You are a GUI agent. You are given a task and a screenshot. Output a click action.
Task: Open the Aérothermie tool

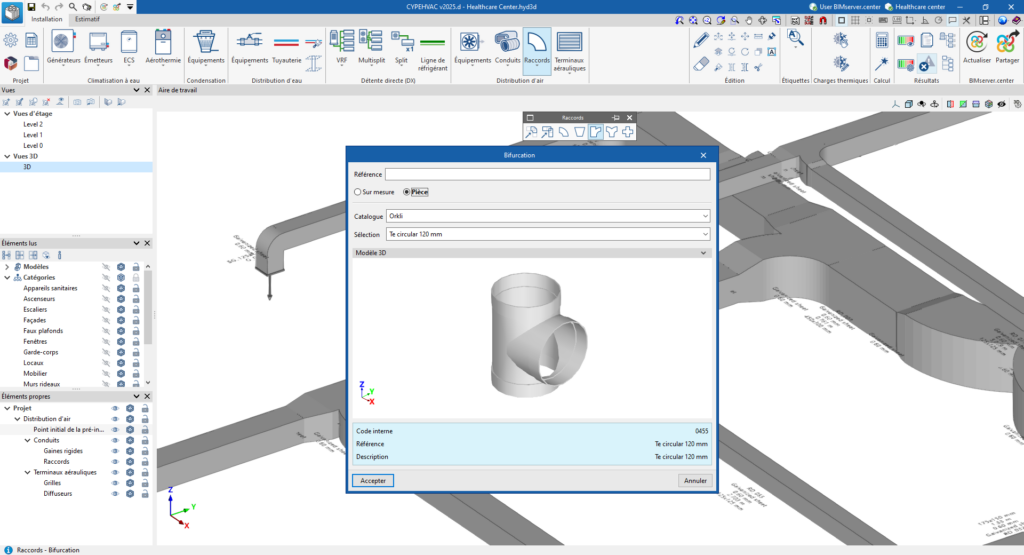pos(163,46)
